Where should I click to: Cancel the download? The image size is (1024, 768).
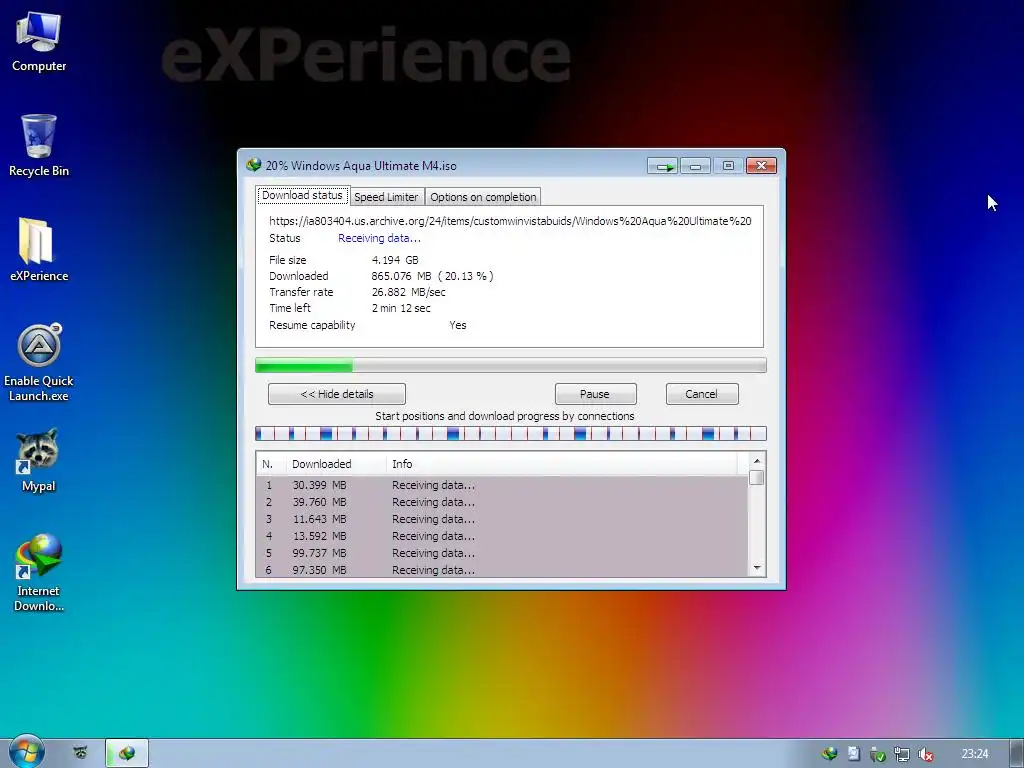click(701, 394)
